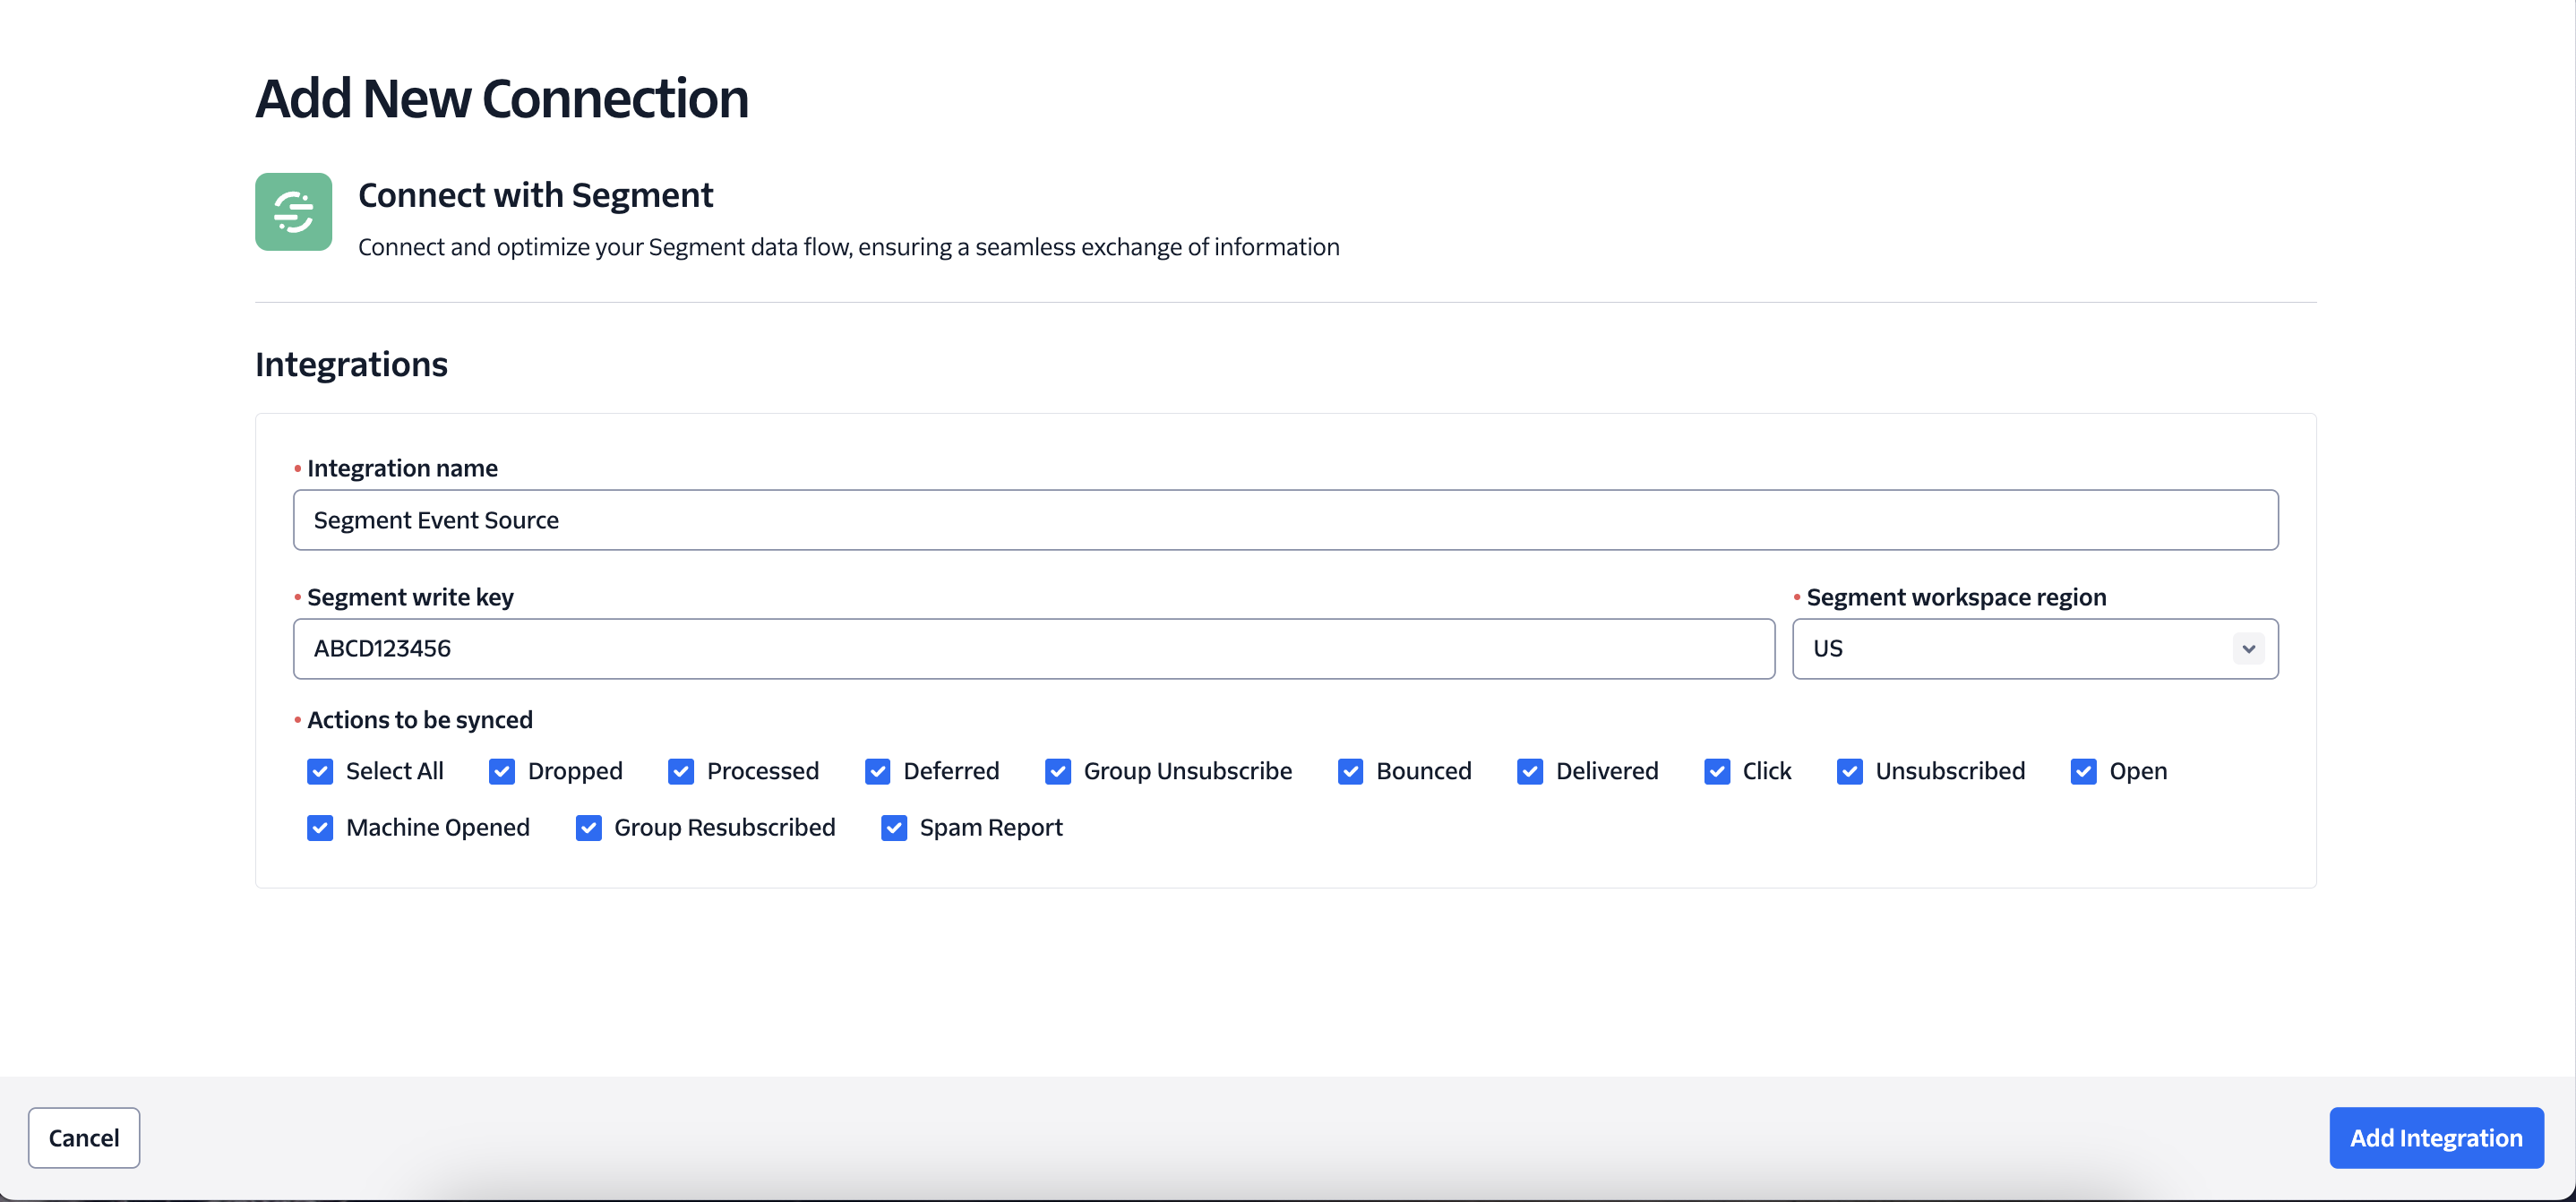Image resolution: width=2576 pixels, height=1202 pixels.
Task: Uncheck the Dropped action checkbox
Action: [502, 771]
